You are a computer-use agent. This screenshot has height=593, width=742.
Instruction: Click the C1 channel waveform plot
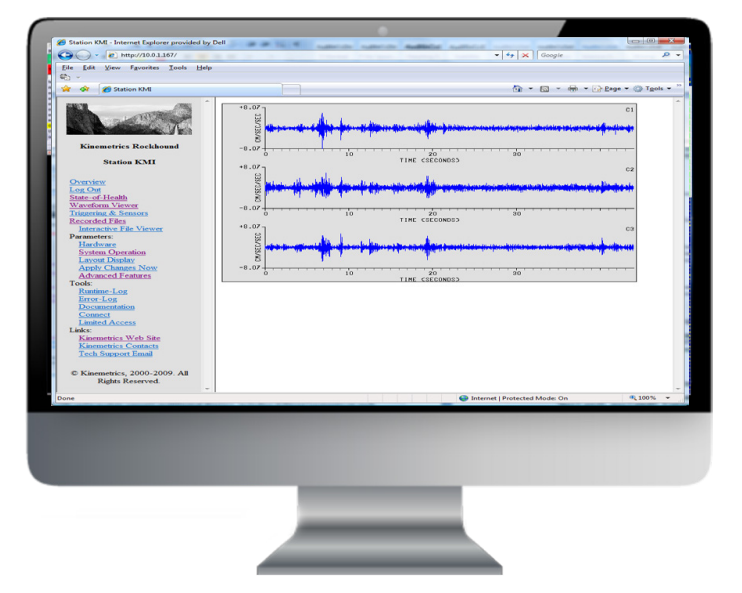[x=450, y=128]
